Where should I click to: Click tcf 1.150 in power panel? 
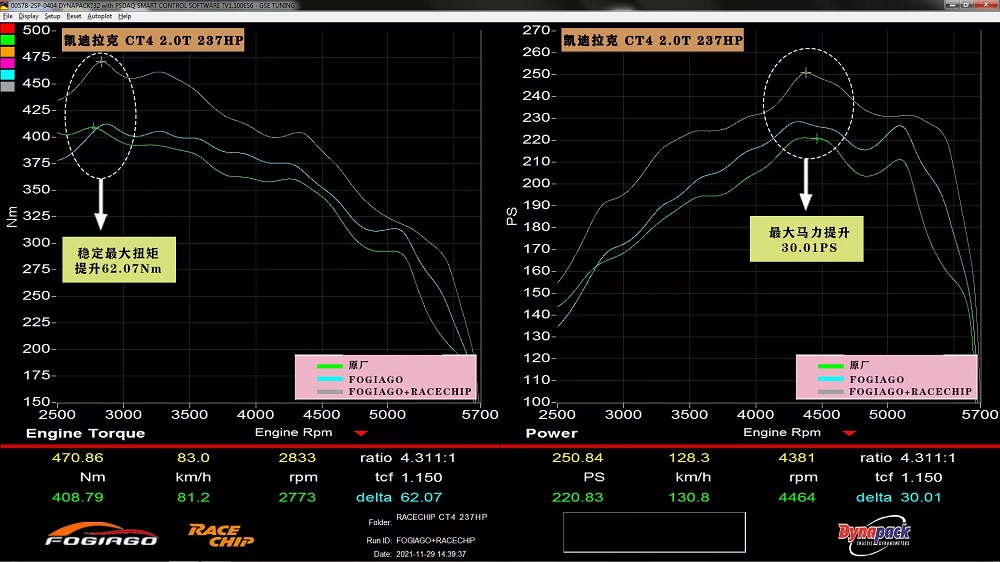[908, 477]
